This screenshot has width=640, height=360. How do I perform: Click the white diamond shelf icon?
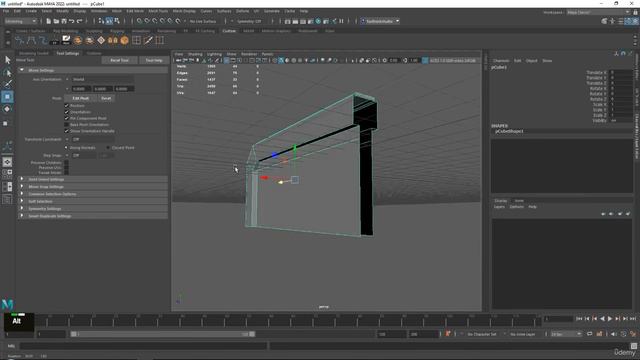click(x=101, y=40)
